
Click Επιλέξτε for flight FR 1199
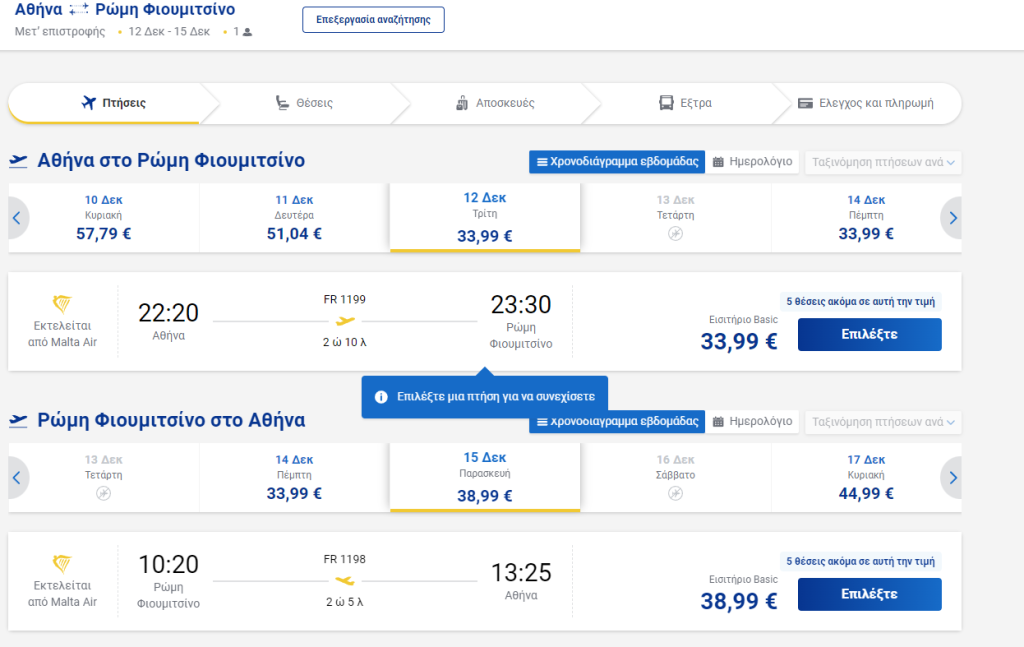tap(869, 334)
